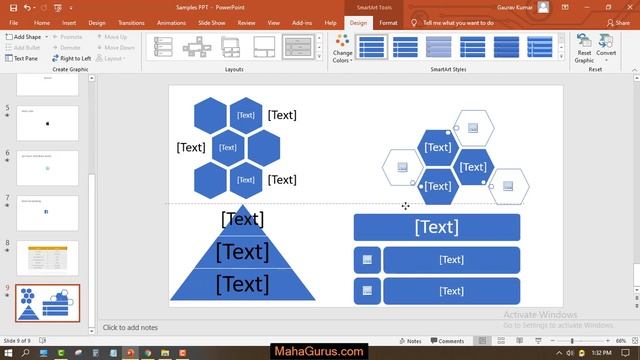This screenshot has width=640, height=360.
Task: Click Start From Beginning presentation icon
Action: click(x=58, y=7)
